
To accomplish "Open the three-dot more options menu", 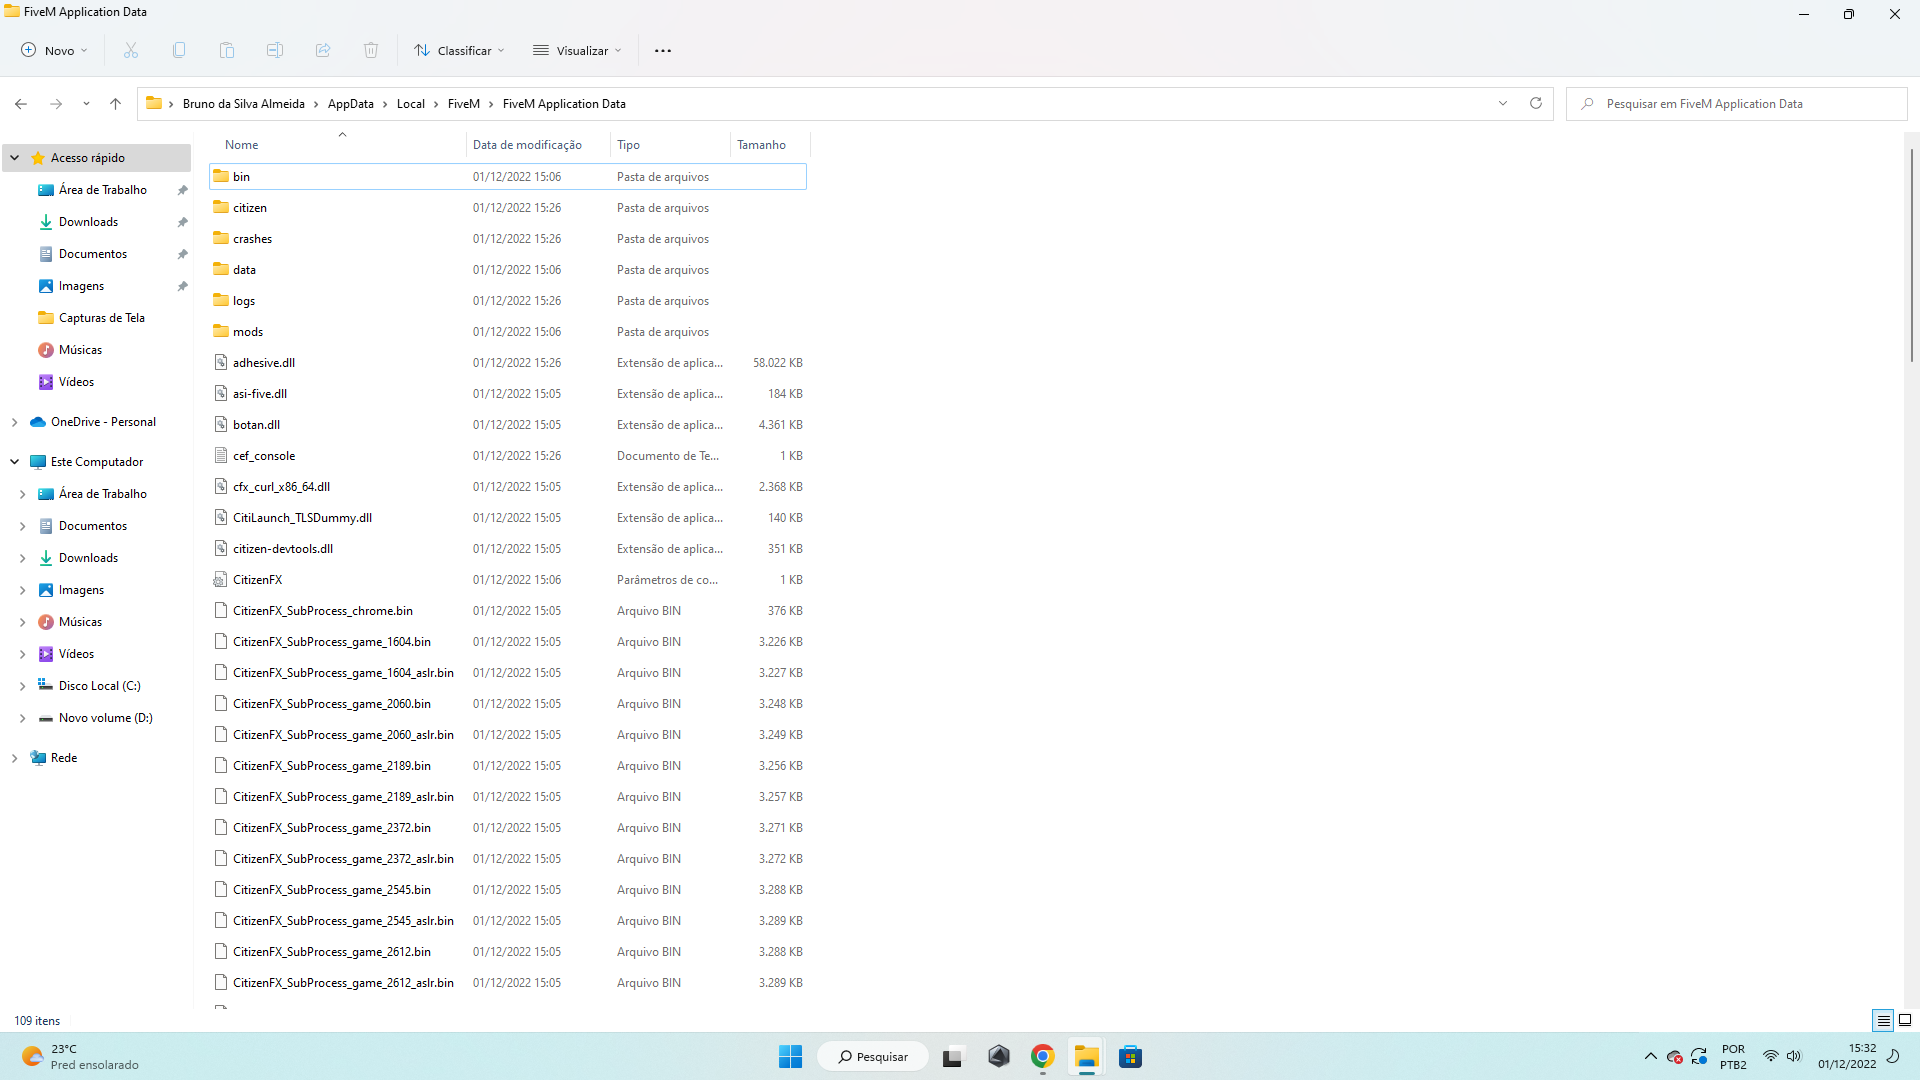I will [663, 50].
